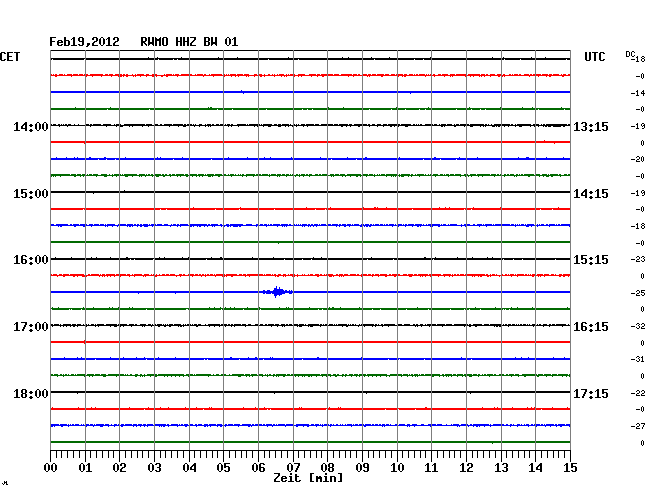Click the station label 'RWMO HHZ BW 01'
This screenshot has width=650, height=494.
point(189,42)
